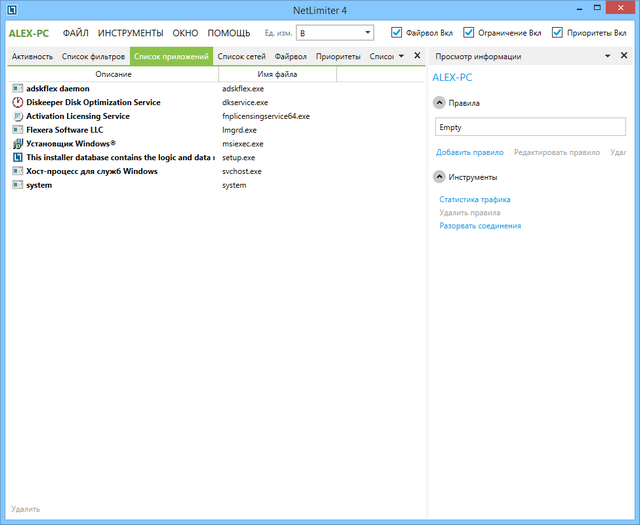Click the system process icon
Screen dimensions: 640x525
[x=17, y=185]
